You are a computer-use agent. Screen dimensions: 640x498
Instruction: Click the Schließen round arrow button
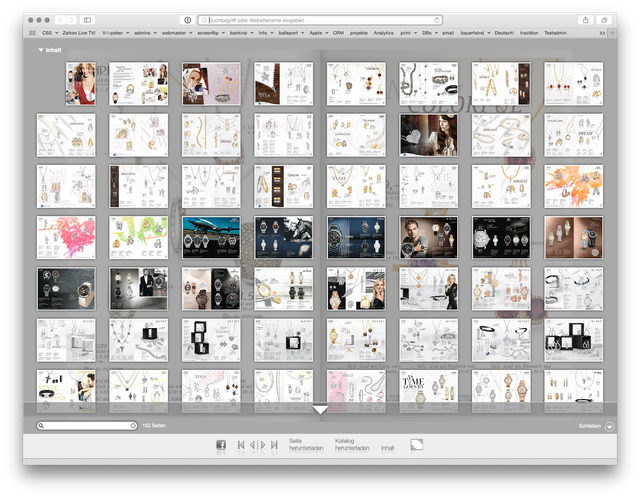tap(609, 426)
